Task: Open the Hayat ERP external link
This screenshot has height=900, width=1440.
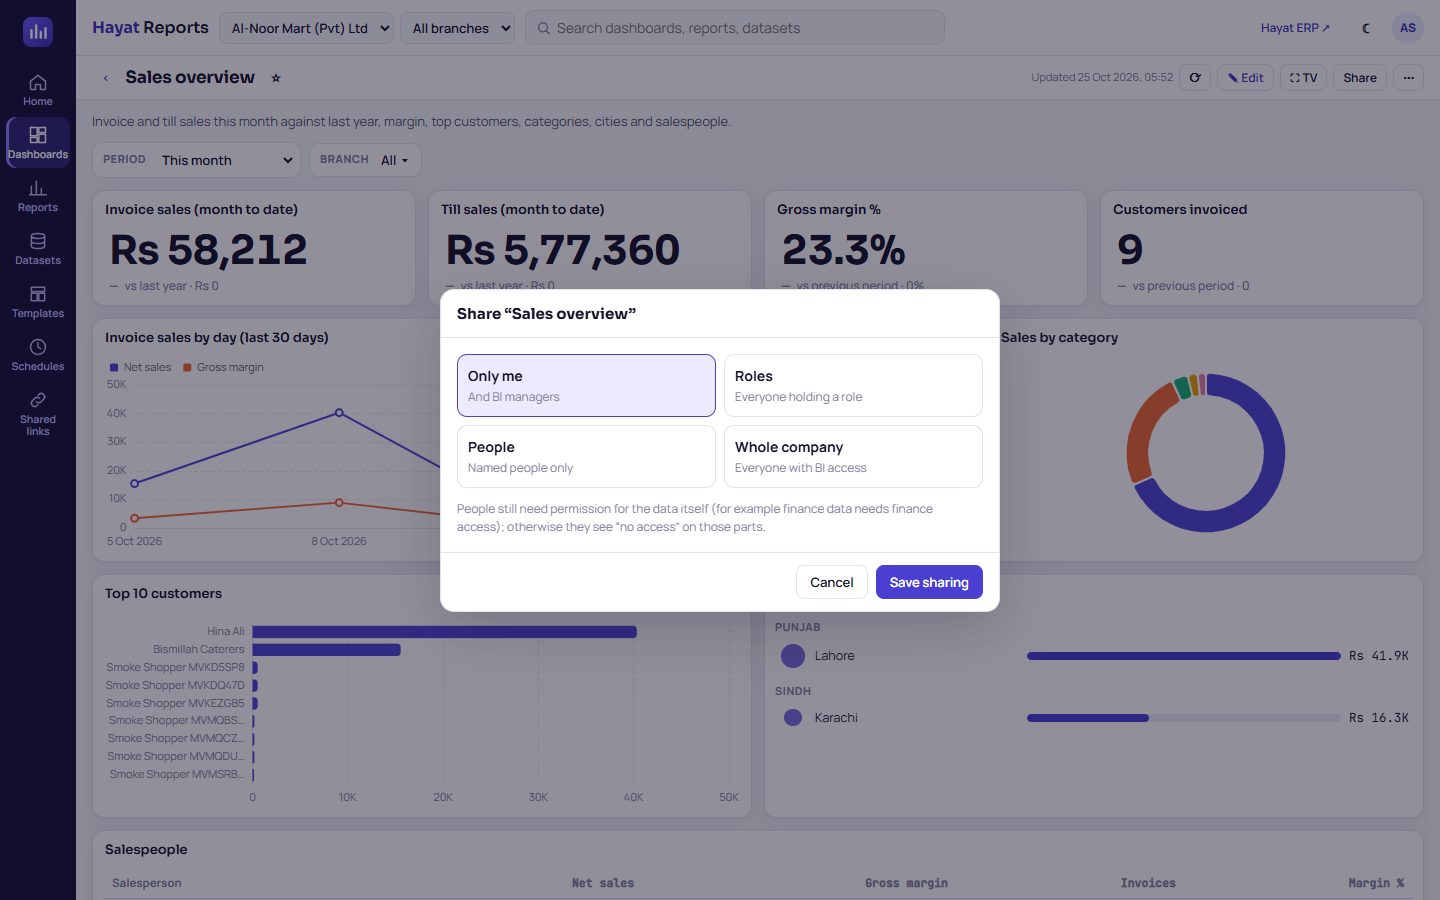Action: pos(1295,28)
